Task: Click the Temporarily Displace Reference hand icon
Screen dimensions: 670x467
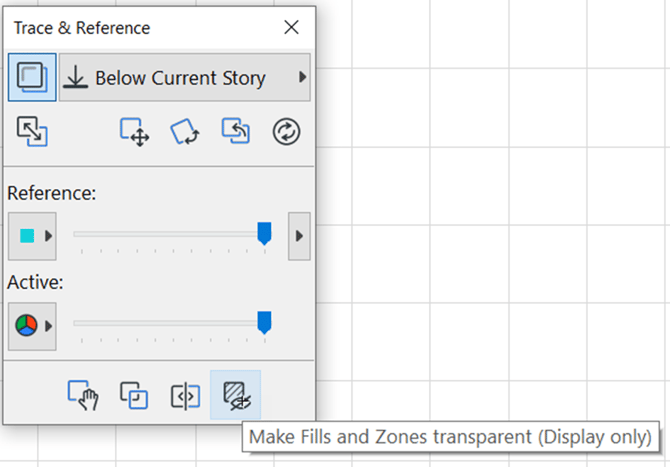Action: click(82, 395)
